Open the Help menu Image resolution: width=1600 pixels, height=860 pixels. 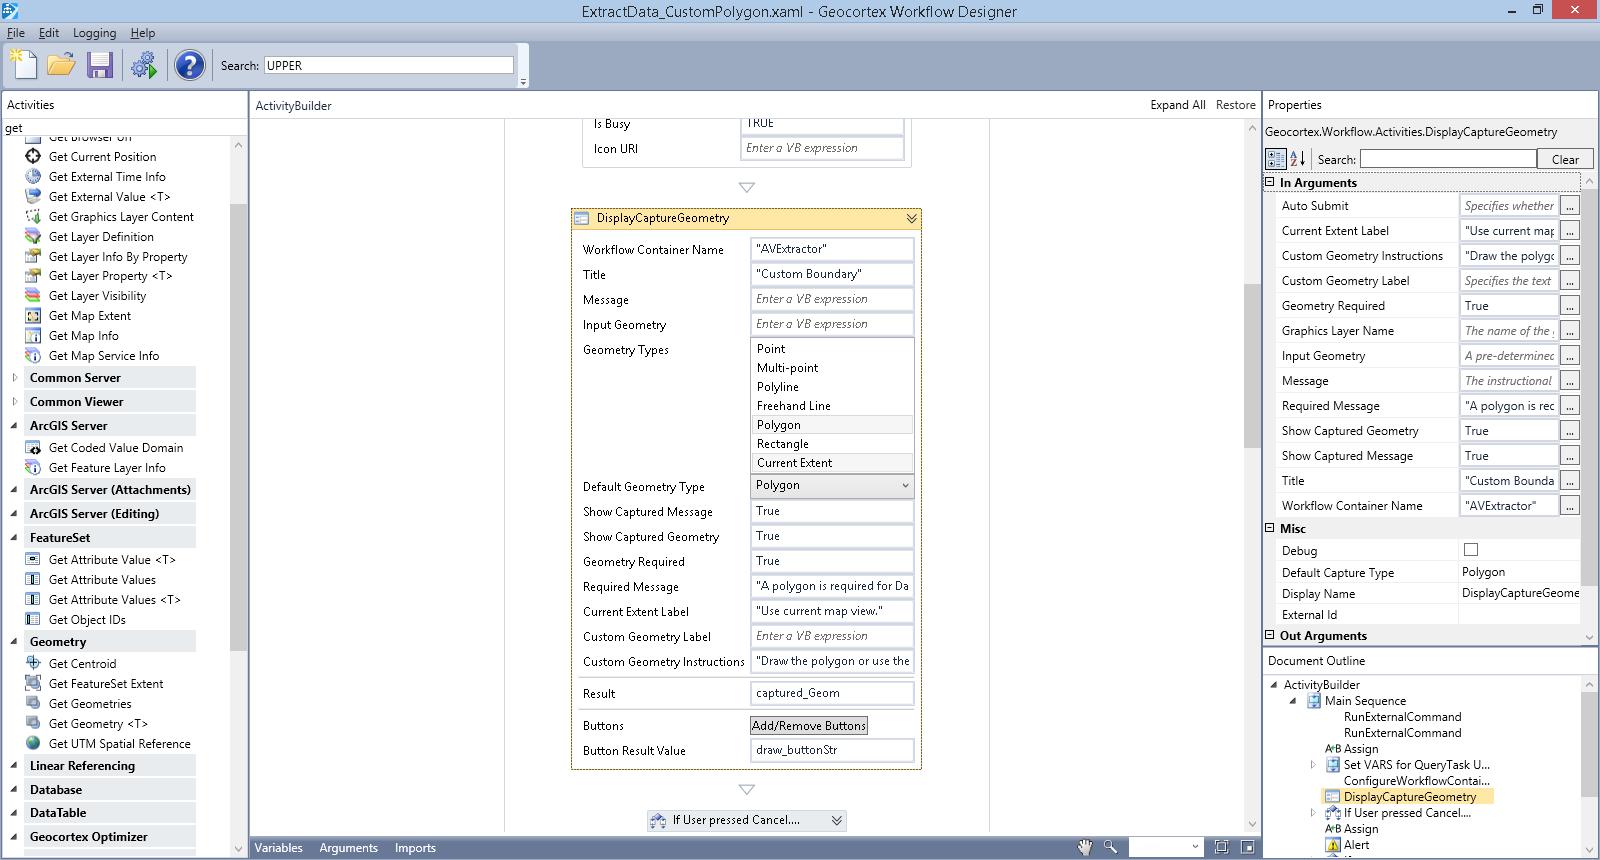[x=143, y=33]
